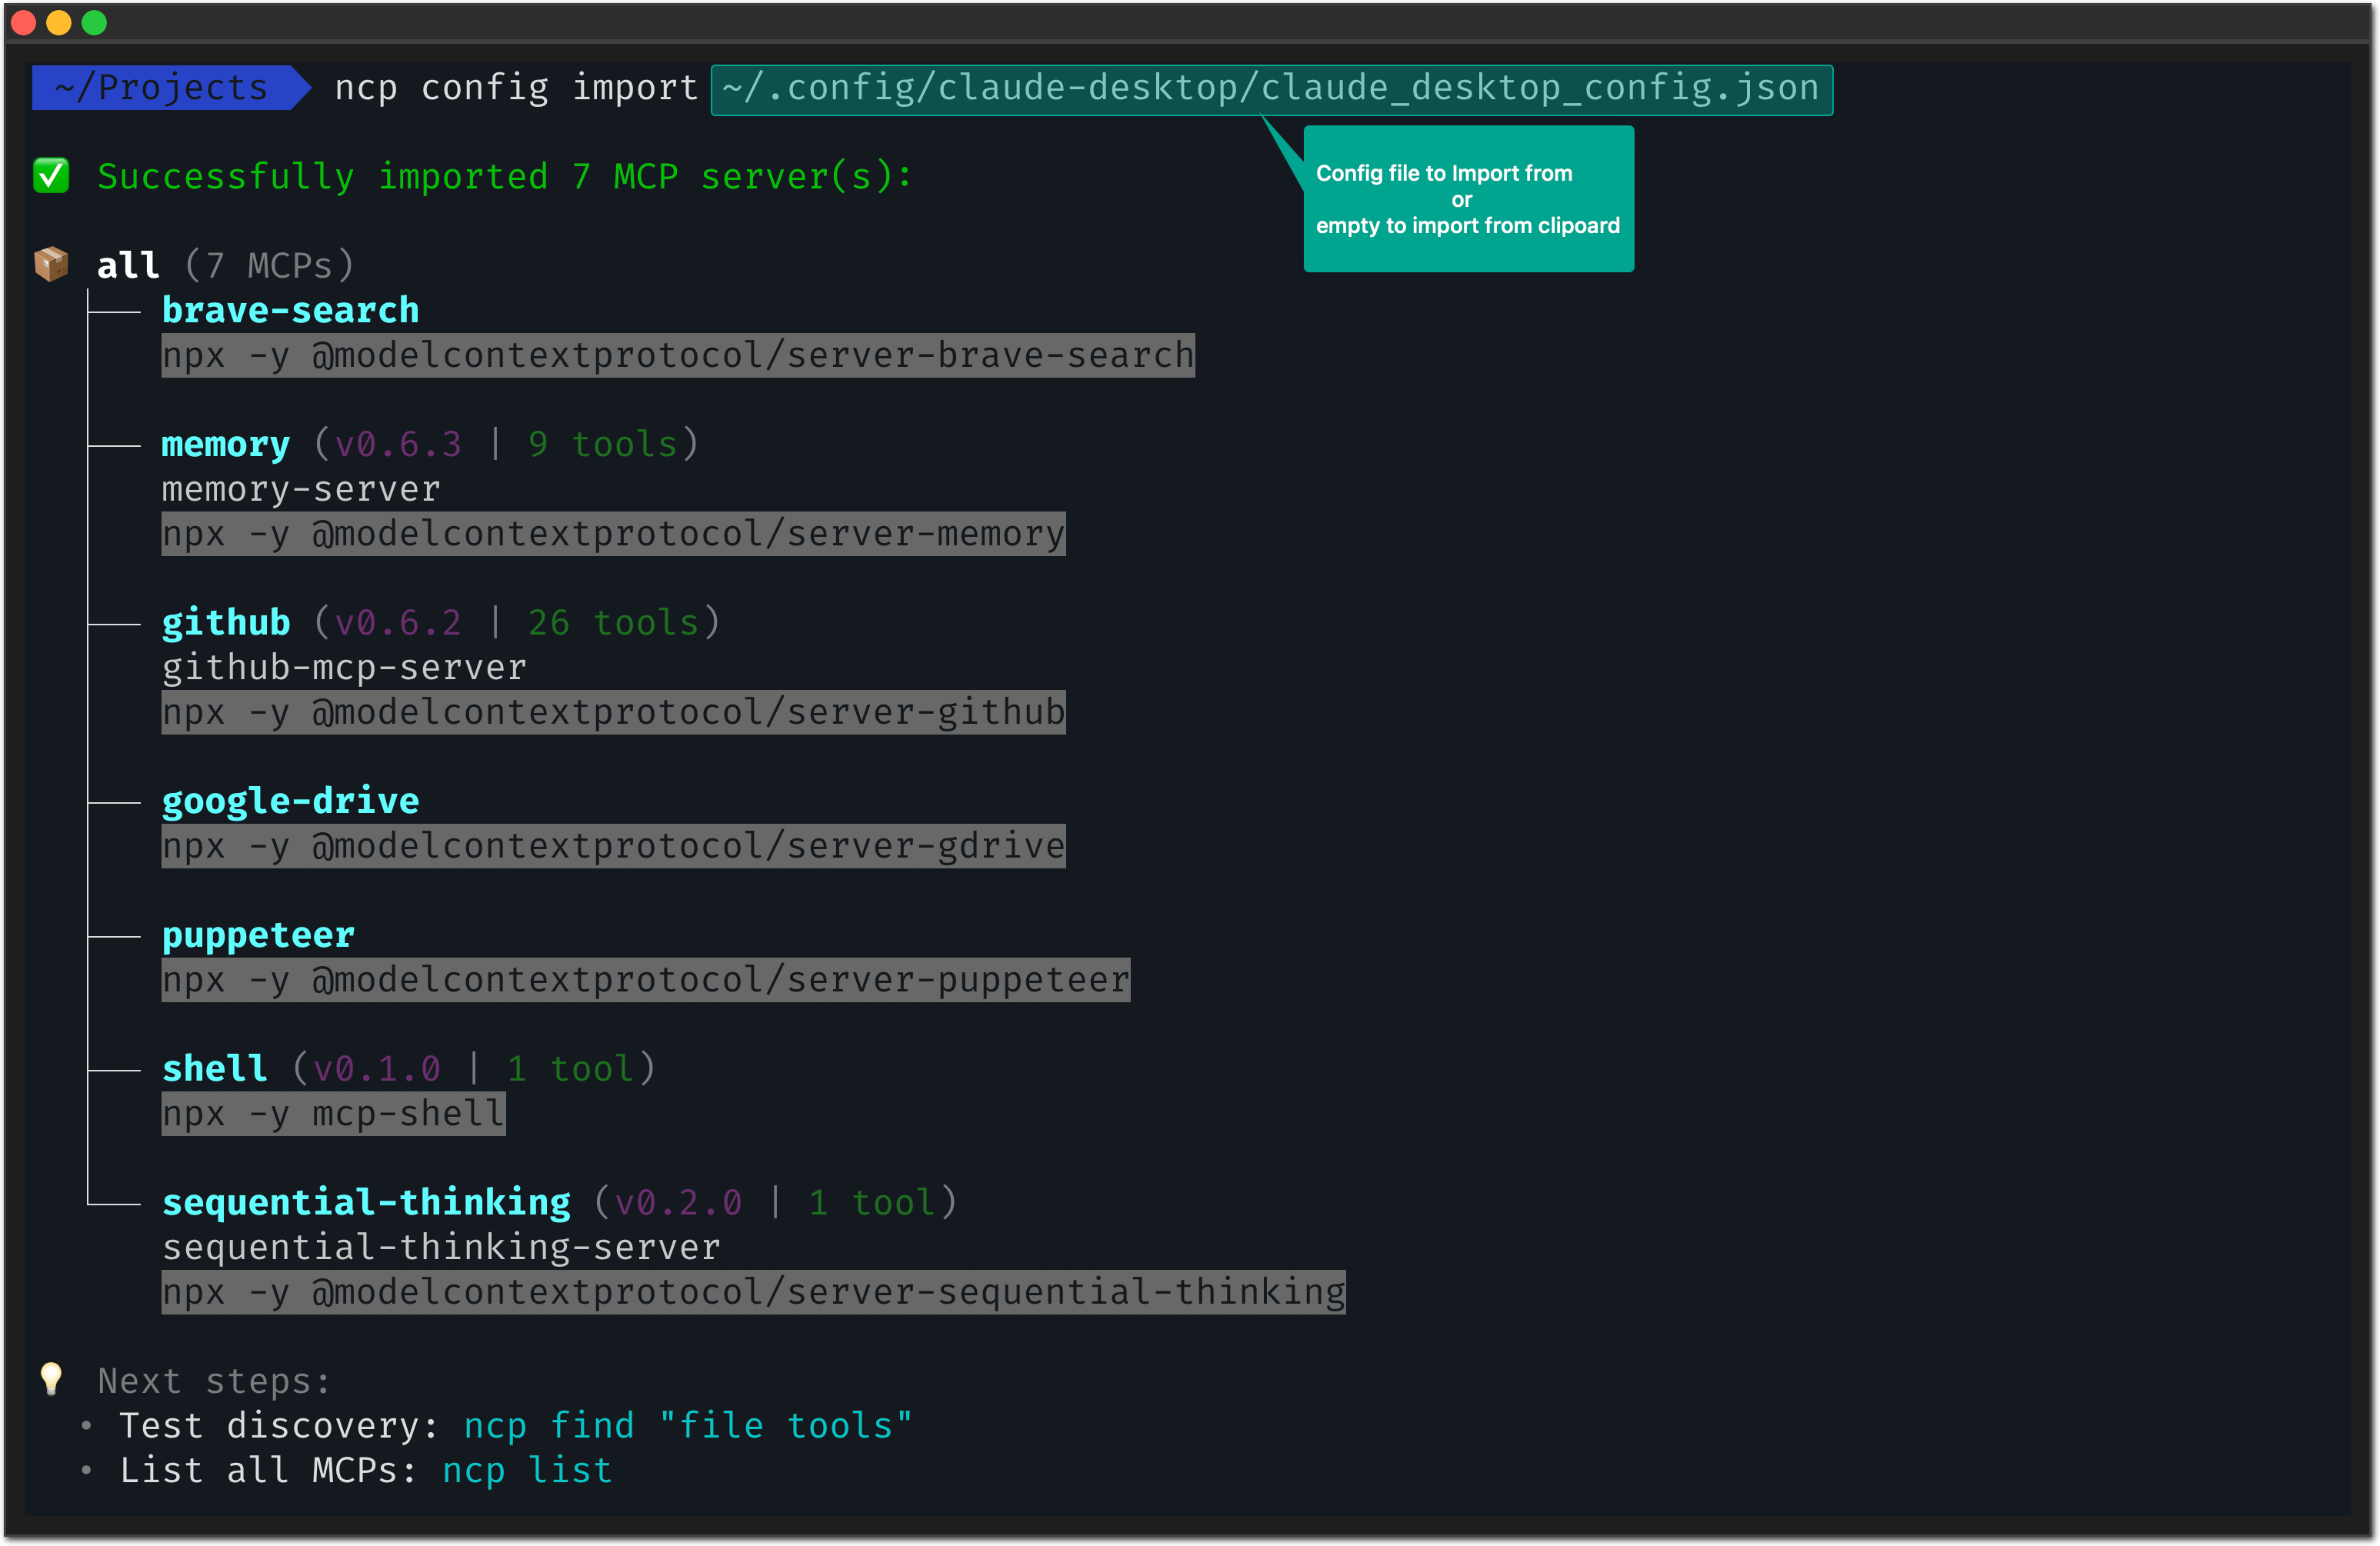Click the ncp find "file tools" command
The image size is (2380, 1546).
pos(687,1425)
